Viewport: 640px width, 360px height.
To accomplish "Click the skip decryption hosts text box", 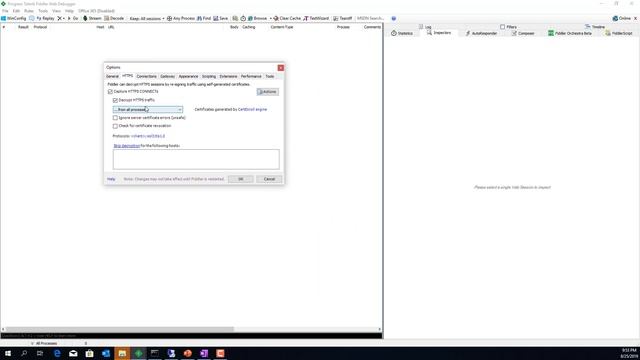I will coord(196,159).
